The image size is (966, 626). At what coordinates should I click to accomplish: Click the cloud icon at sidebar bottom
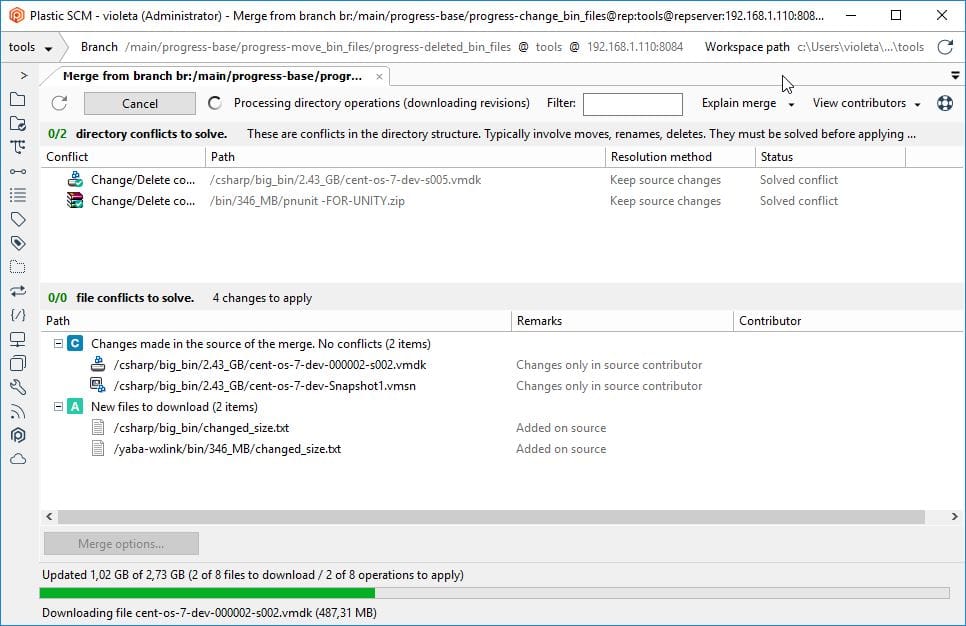18,458
